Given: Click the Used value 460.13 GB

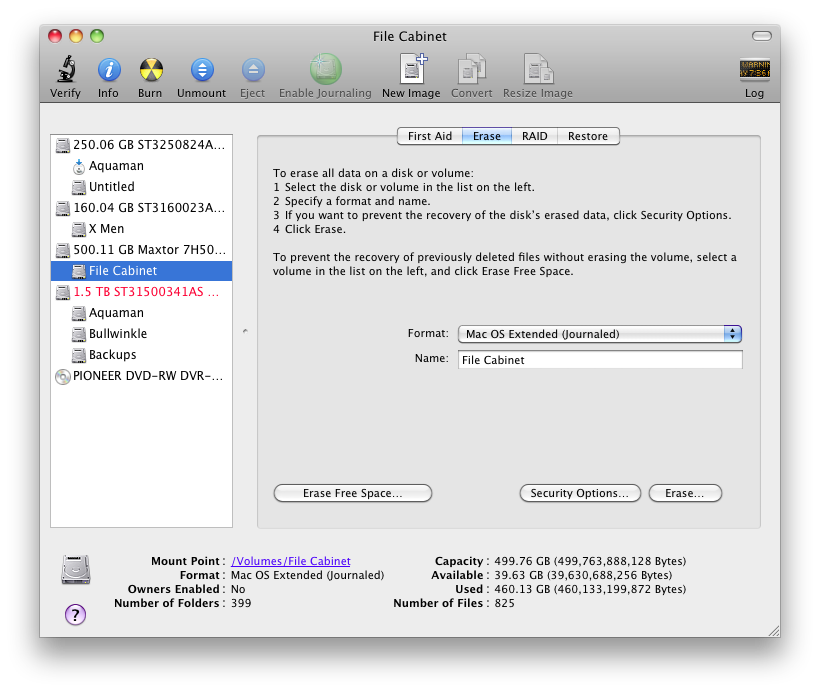Looking at the screenshot, I should (590, 589).
